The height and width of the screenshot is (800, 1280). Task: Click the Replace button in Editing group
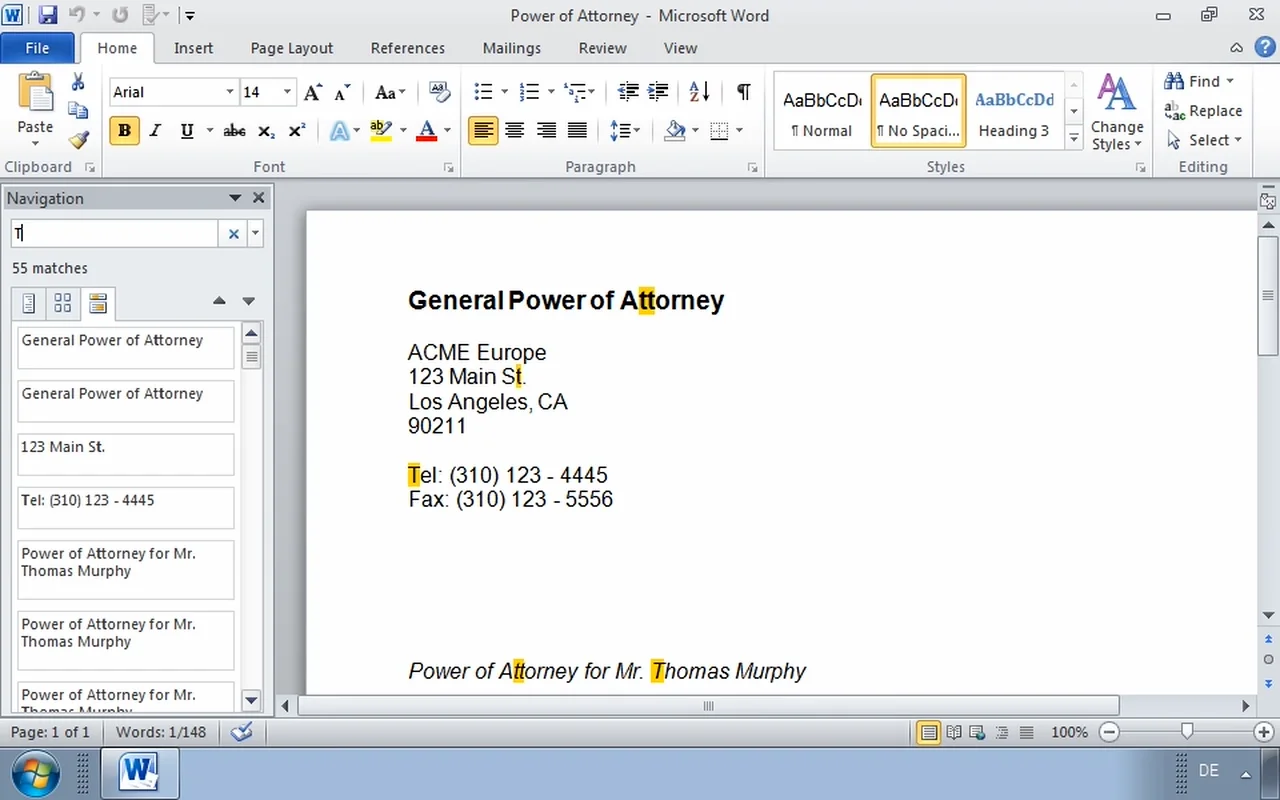pyautogui.click(x=1204, y=111)
